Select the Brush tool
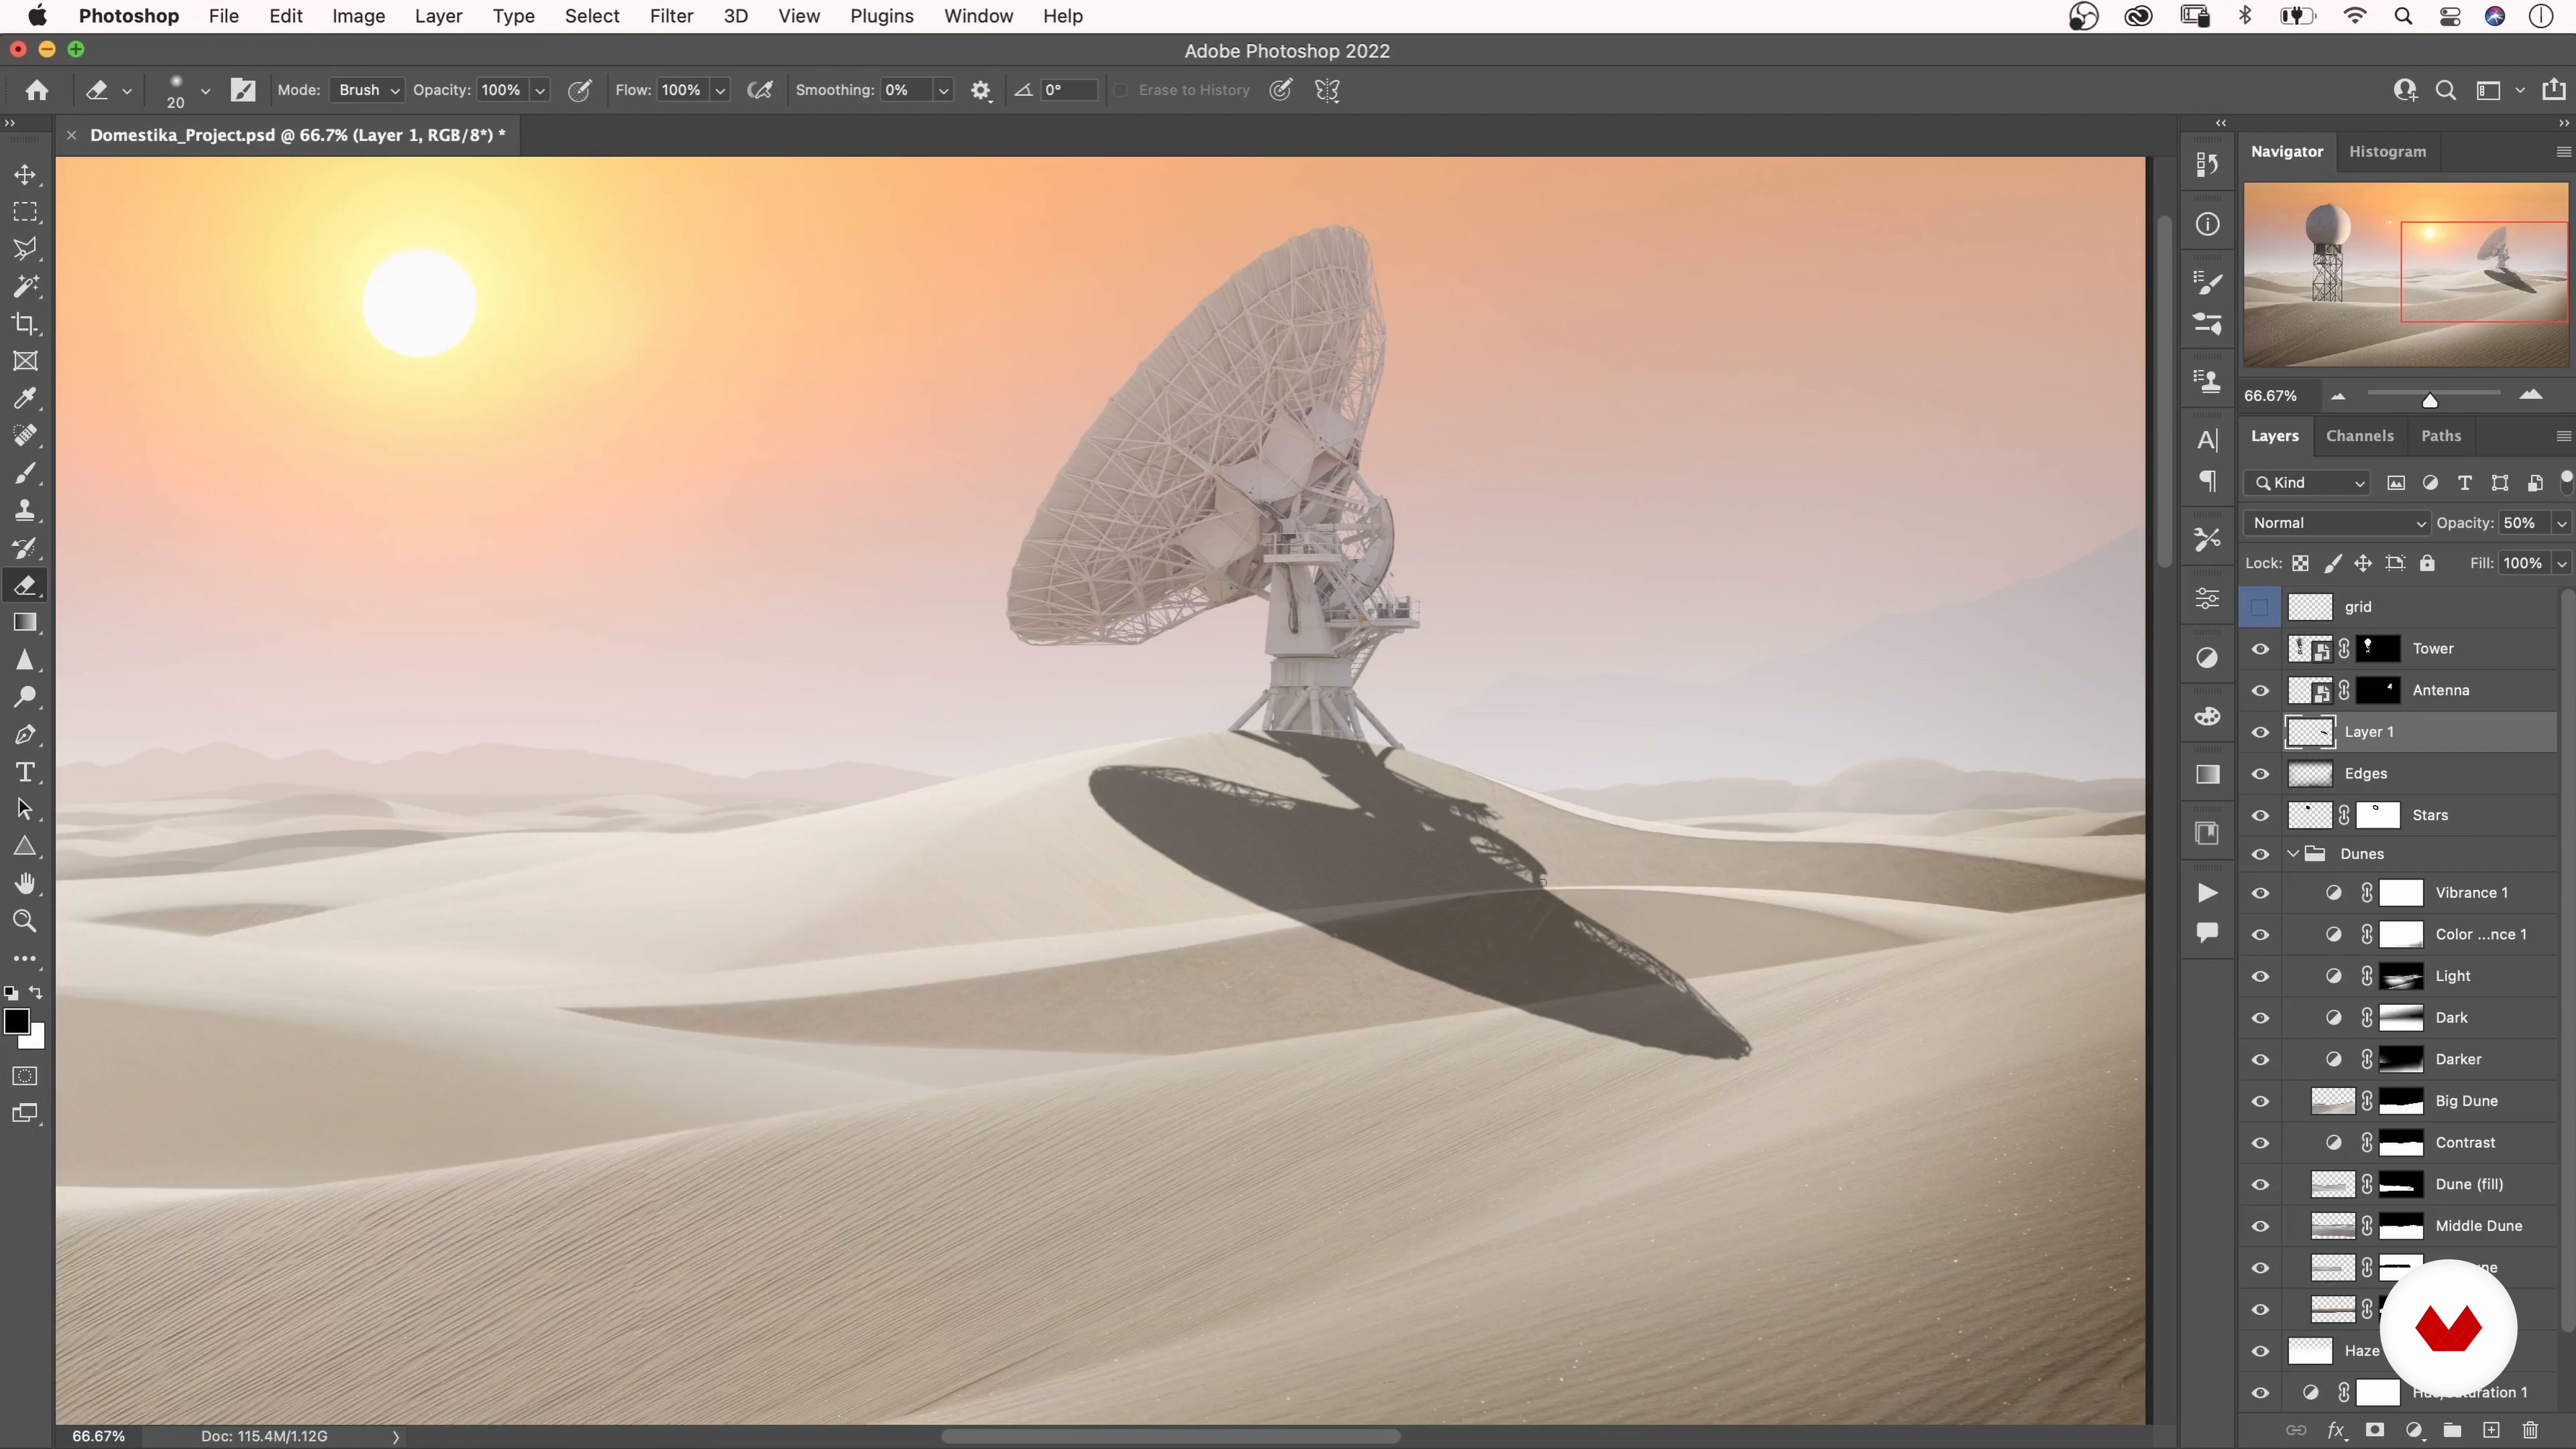 (25, 473)
